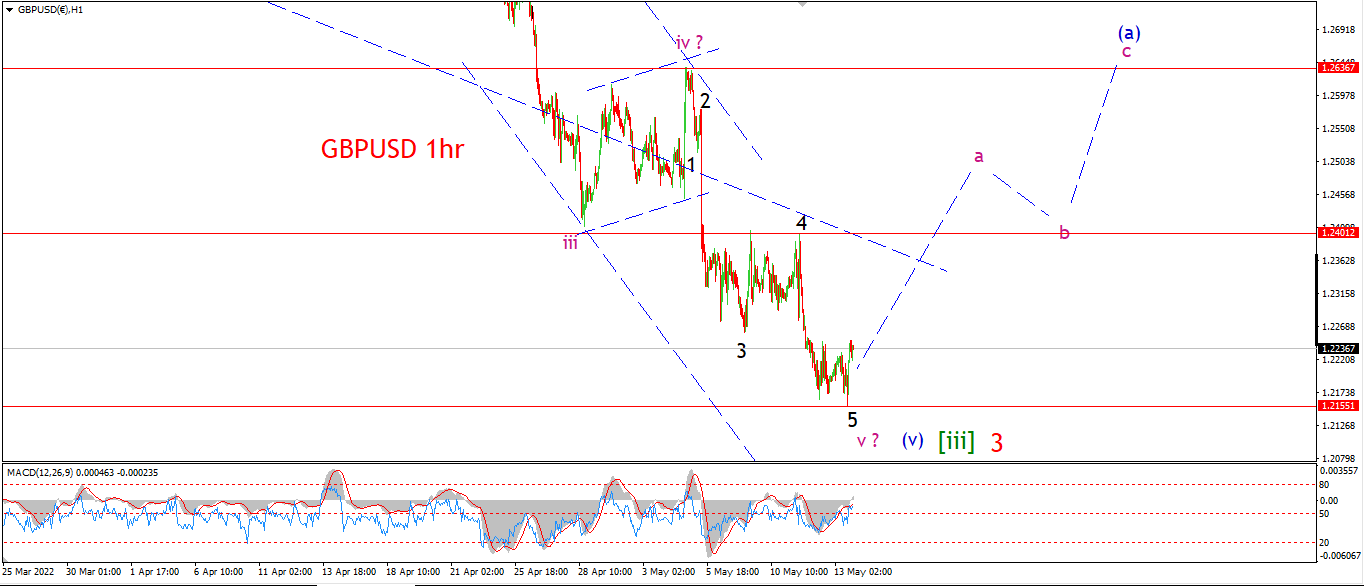1364x586 pixels.
Task: Select the 'GBPUSD 1hr' red text label
Action: tap(393, 149)
